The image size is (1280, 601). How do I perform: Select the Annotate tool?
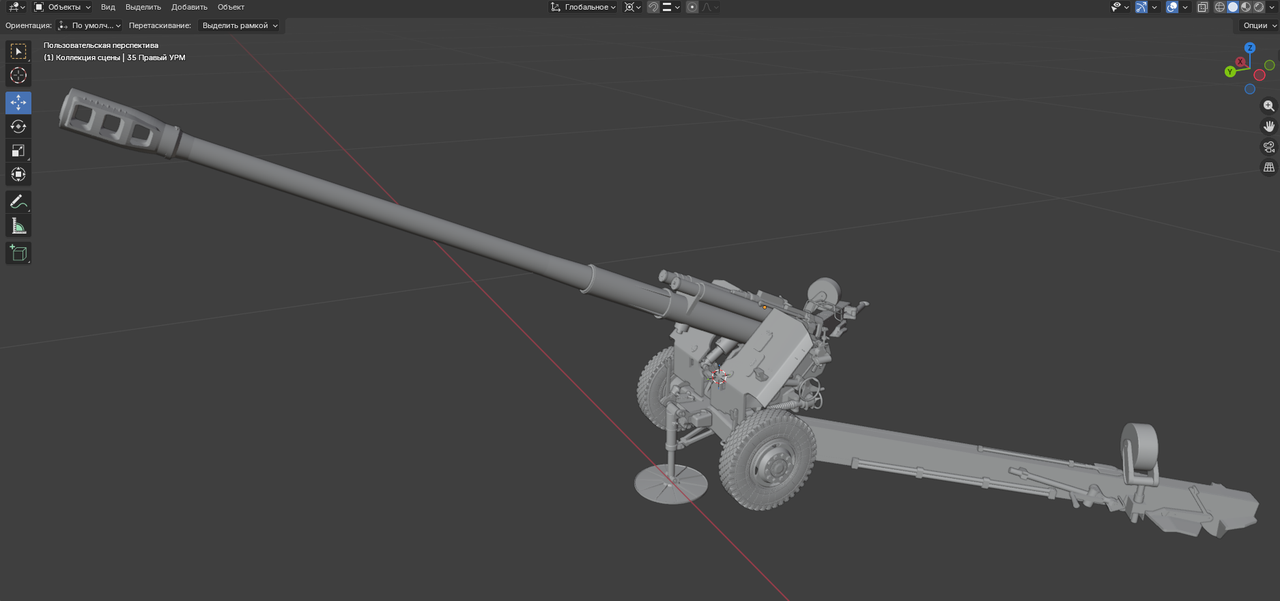click(18, 202)
